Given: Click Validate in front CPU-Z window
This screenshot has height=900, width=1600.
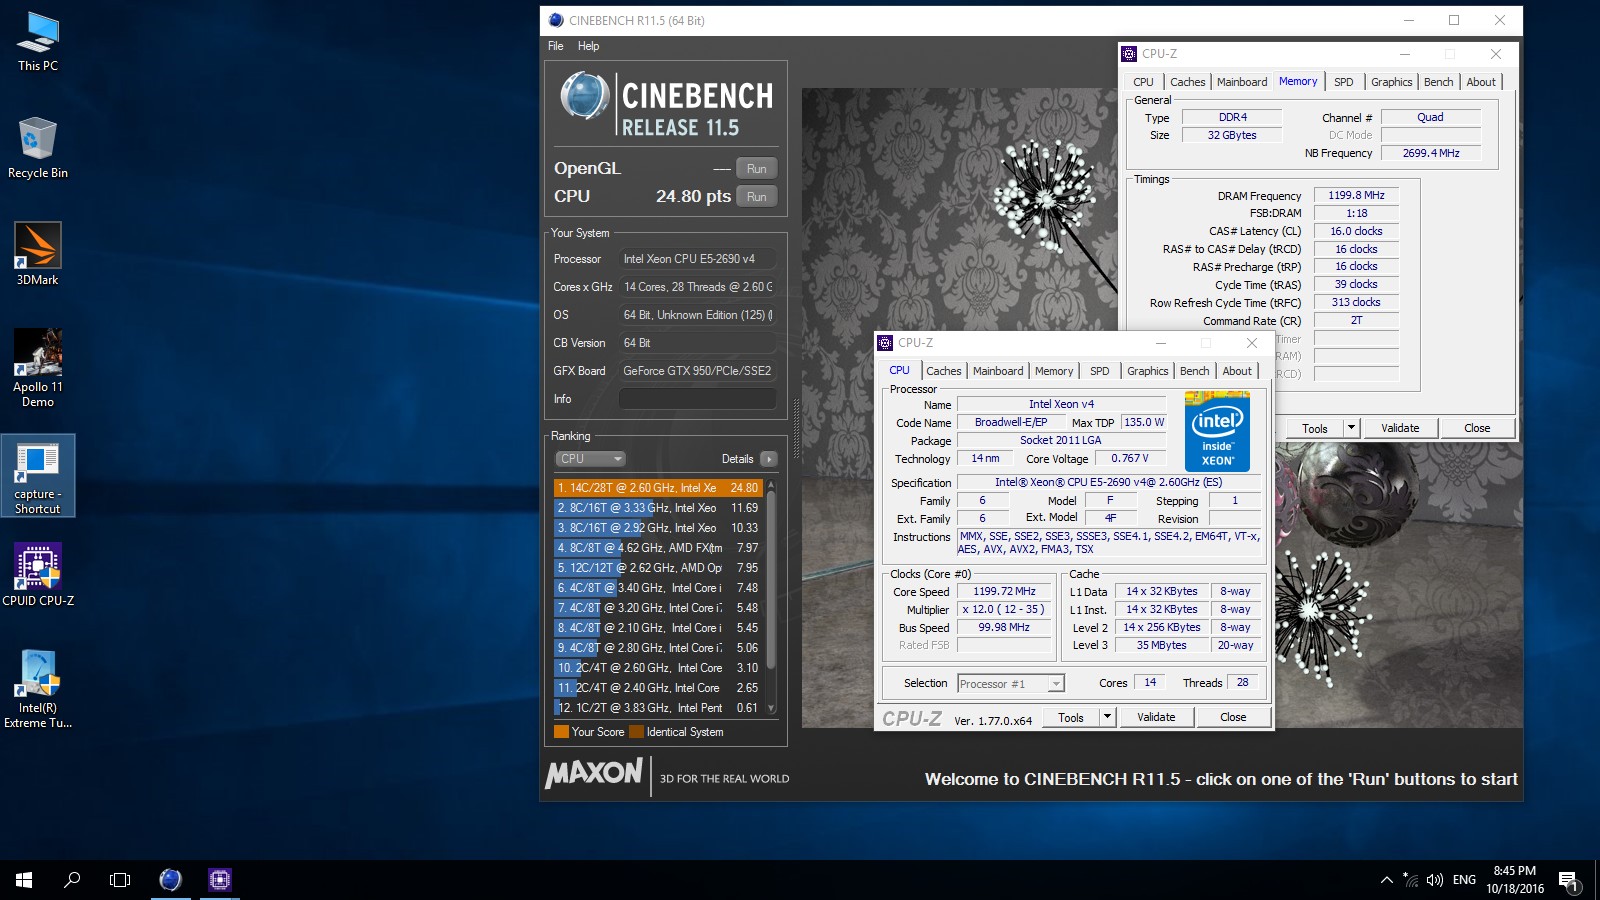Looking at the screenshot, I should click(1156, 718).
